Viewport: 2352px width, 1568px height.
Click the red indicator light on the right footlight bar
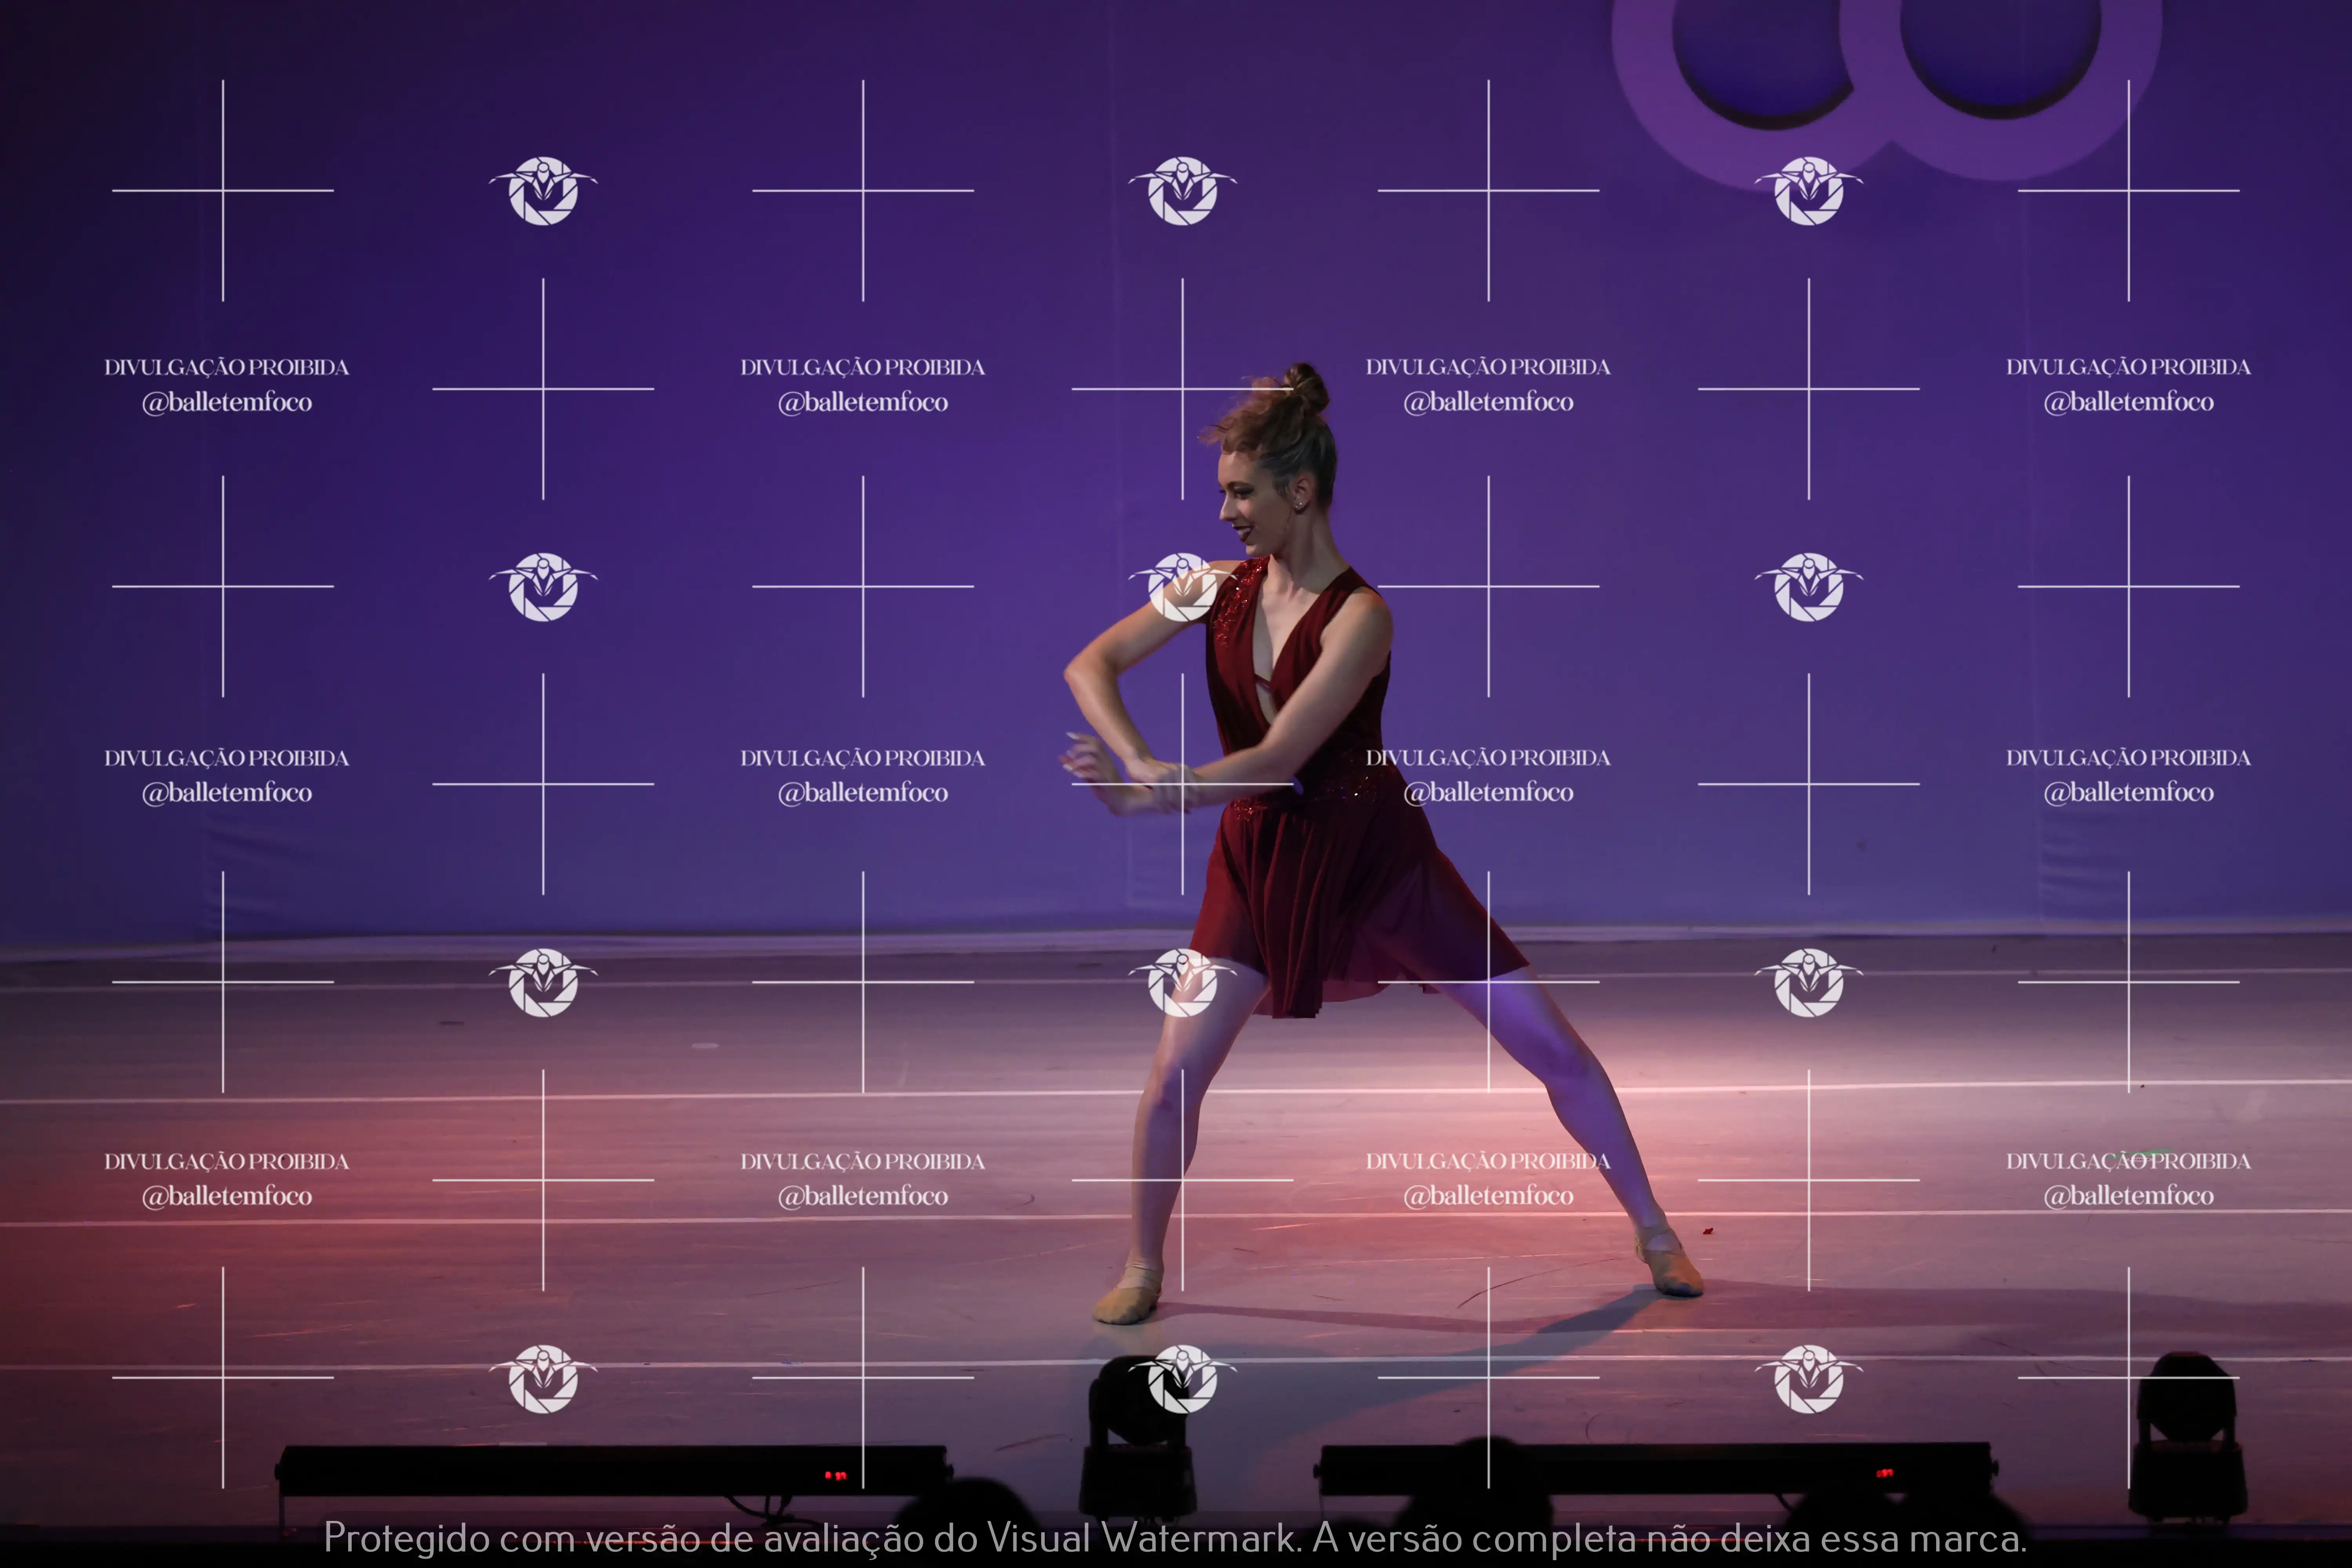[x=1885, y=1473]
